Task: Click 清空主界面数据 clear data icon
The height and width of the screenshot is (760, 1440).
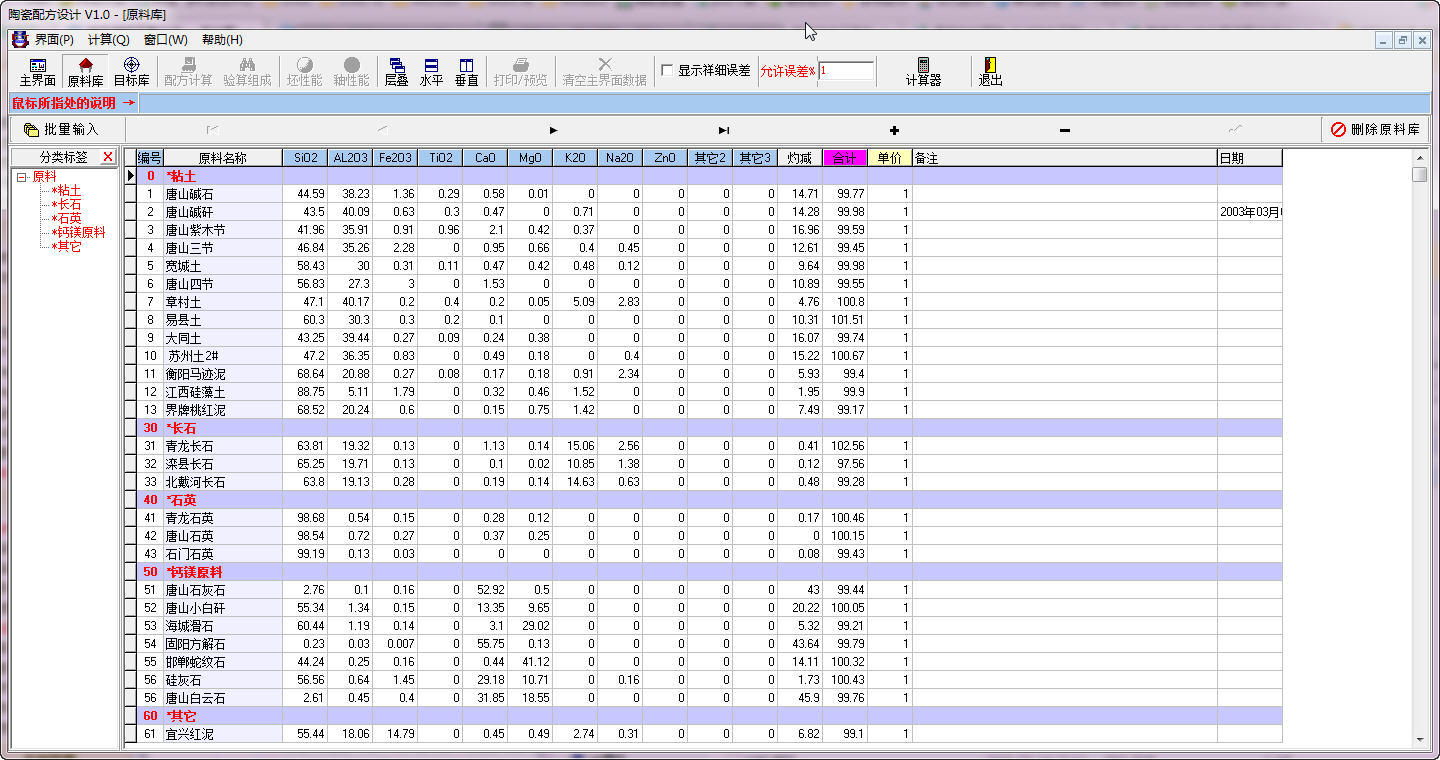Action: coord(604,71)
